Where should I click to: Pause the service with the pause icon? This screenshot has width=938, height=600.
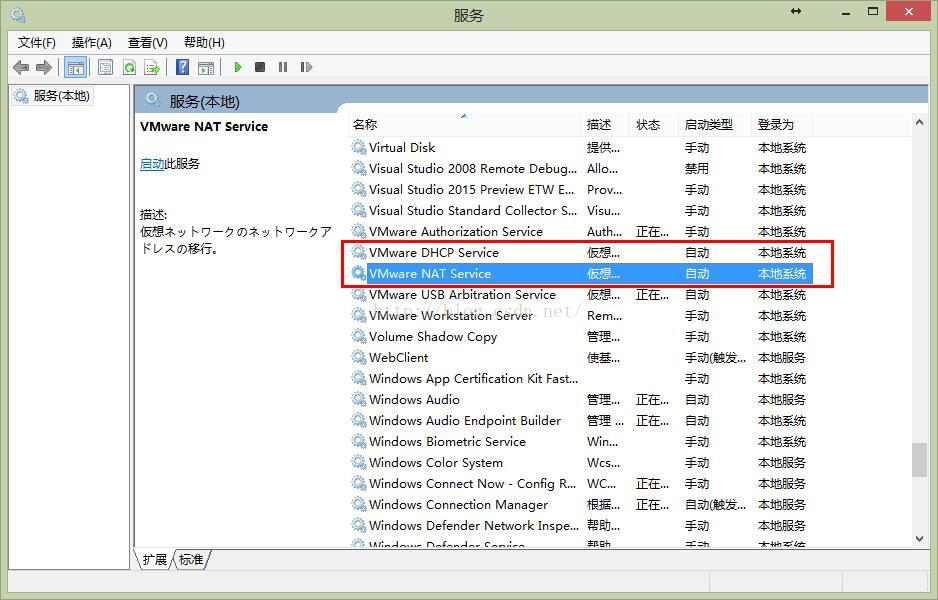coord(283,67)
